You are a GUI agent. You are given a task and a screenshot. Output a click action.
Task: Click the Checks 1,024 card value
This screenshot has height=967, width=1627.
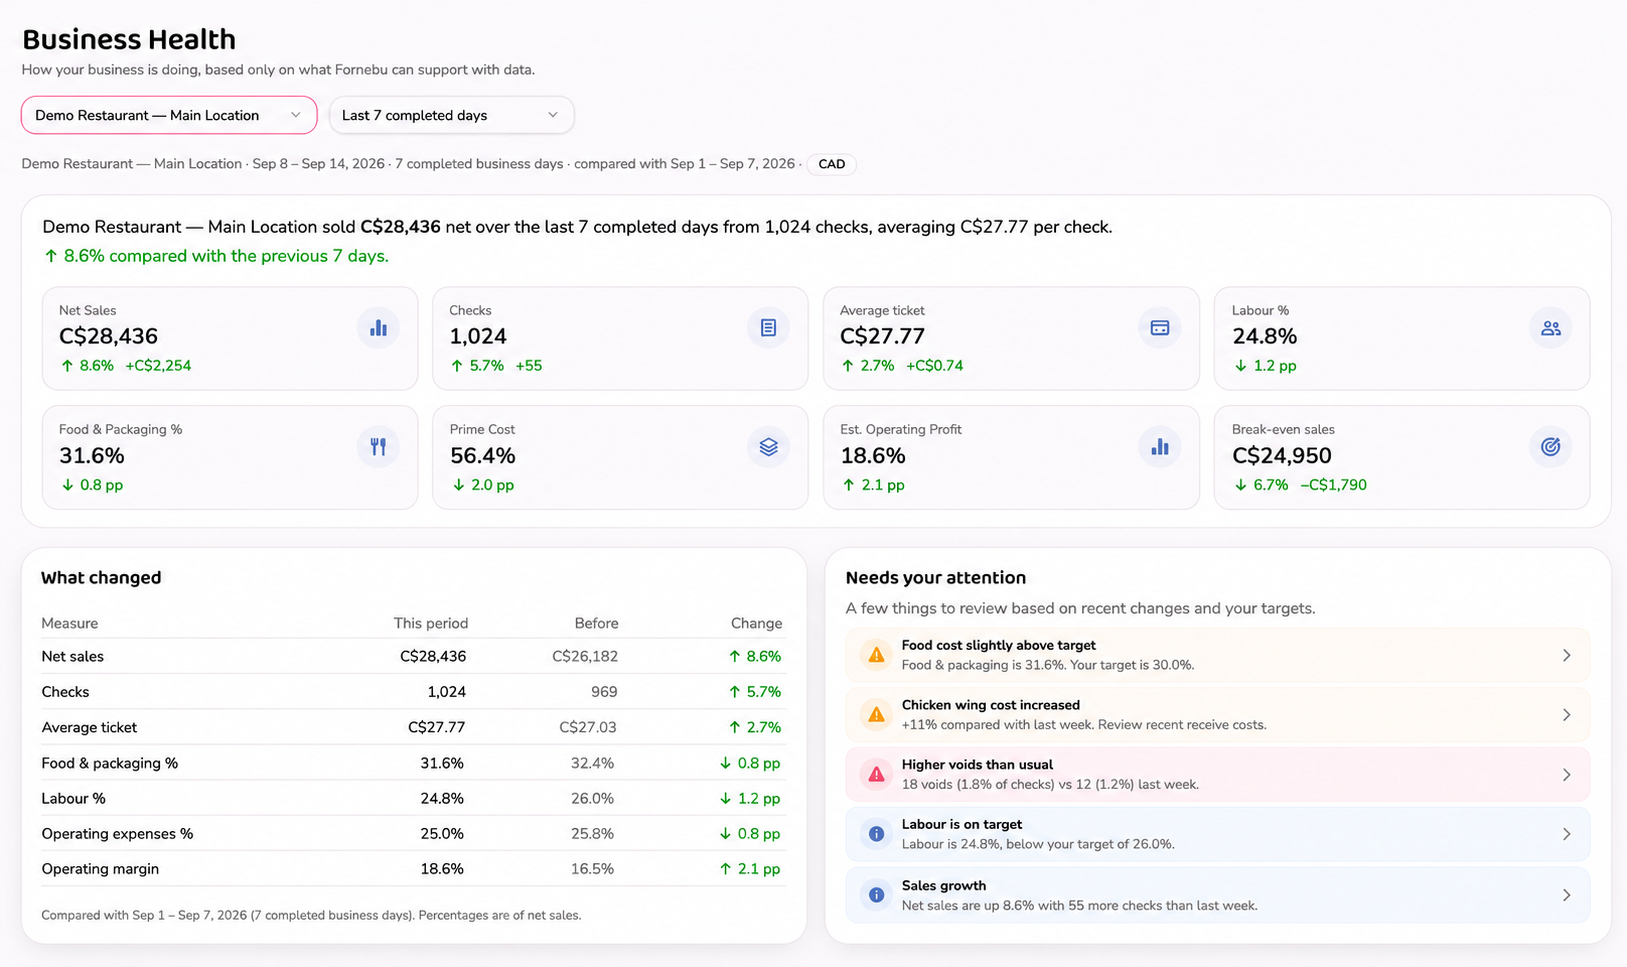(478, 336)
